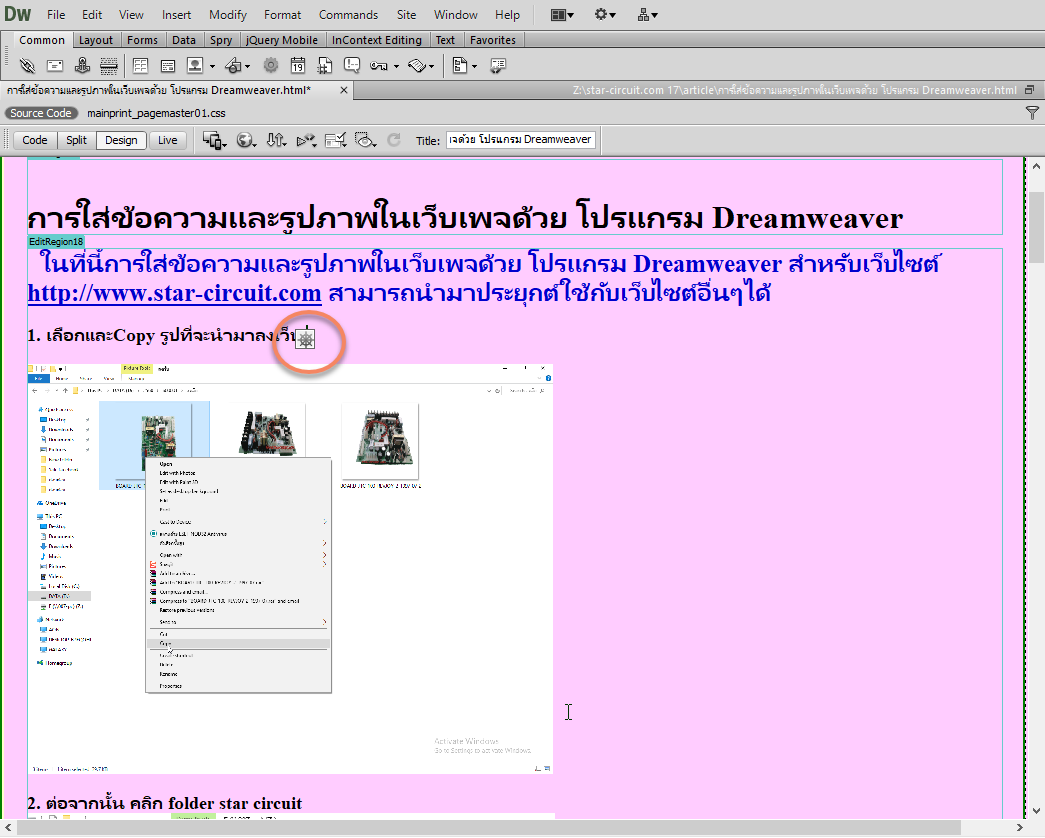Viewport: 1045px width, 838px height.
Task: Click the Head key icon
Action: click(x=379, y=65)
